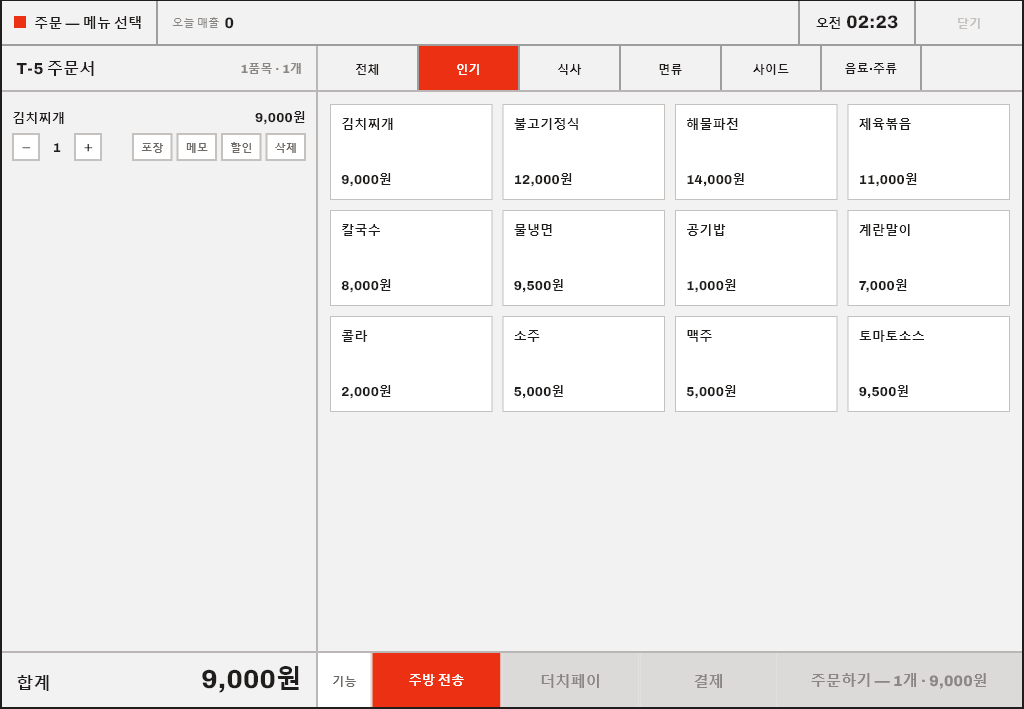Add 토마토소스 to the order
The image size is (1024, 709).
(929, 364)
